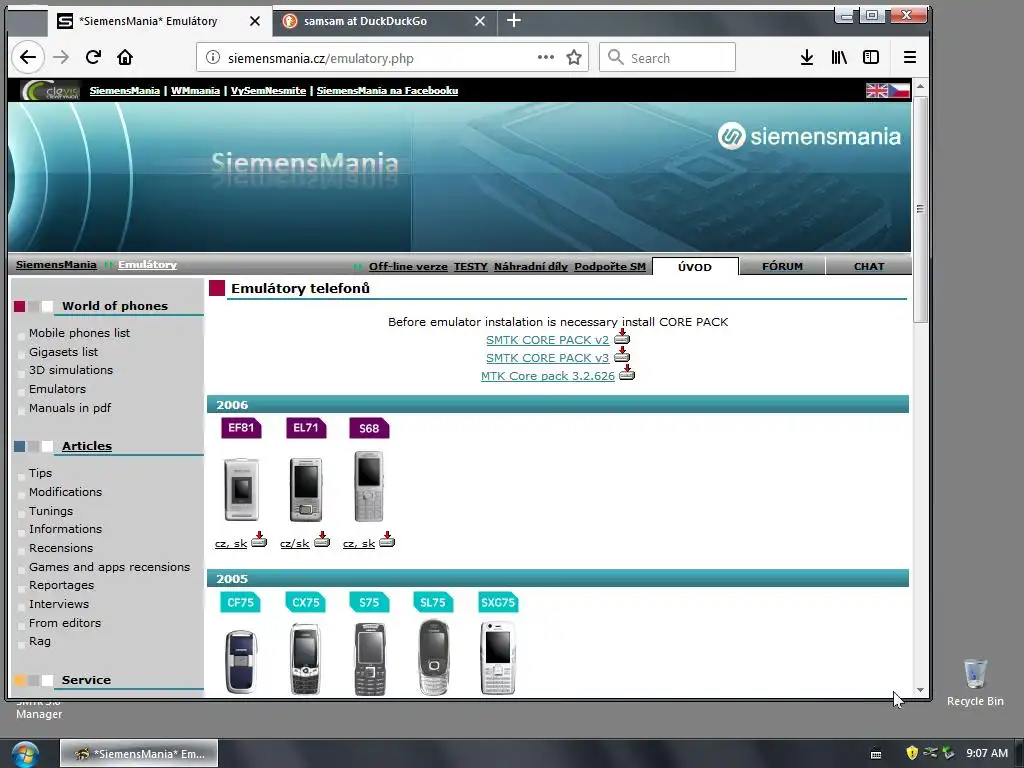Open the FÓRUM tab

point(782,266)
